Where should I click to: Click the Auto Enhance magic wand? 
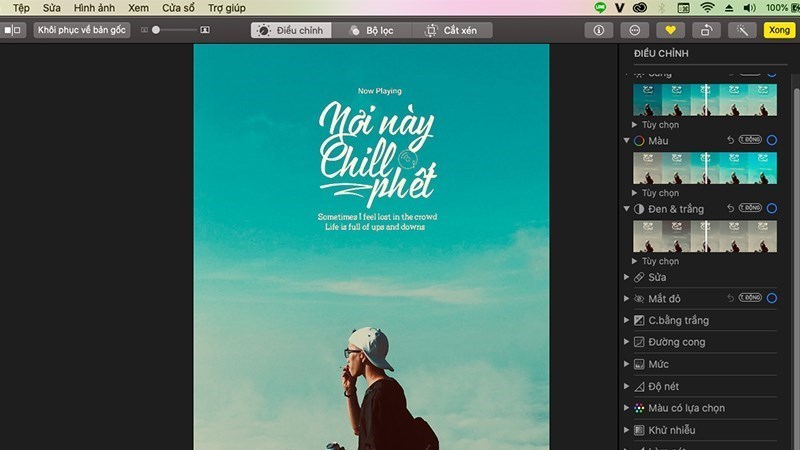(742, 30)
